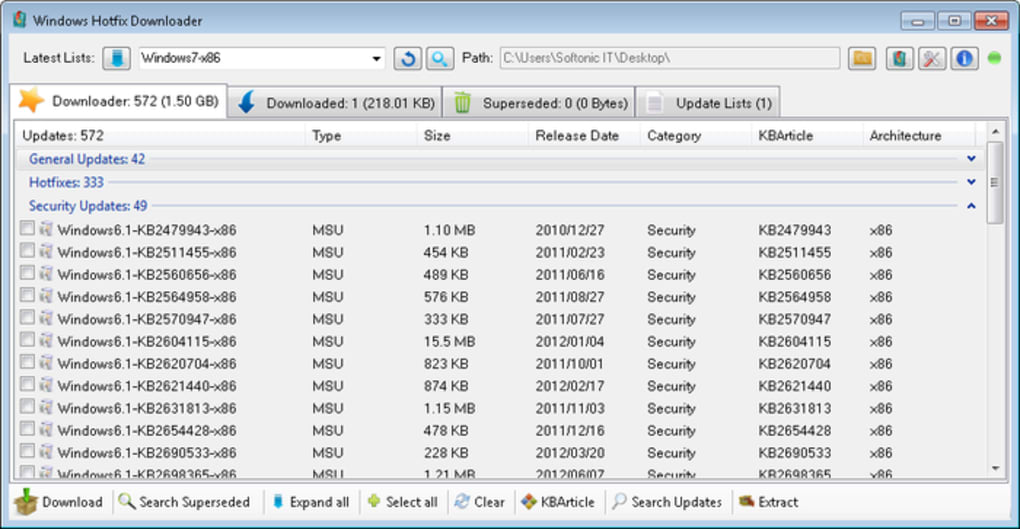Image resolution: width=1020 pixels, height=529 pixels.
Task: Check the box for Windows6.1-KB2570947-x86
Action: (27, 317)
